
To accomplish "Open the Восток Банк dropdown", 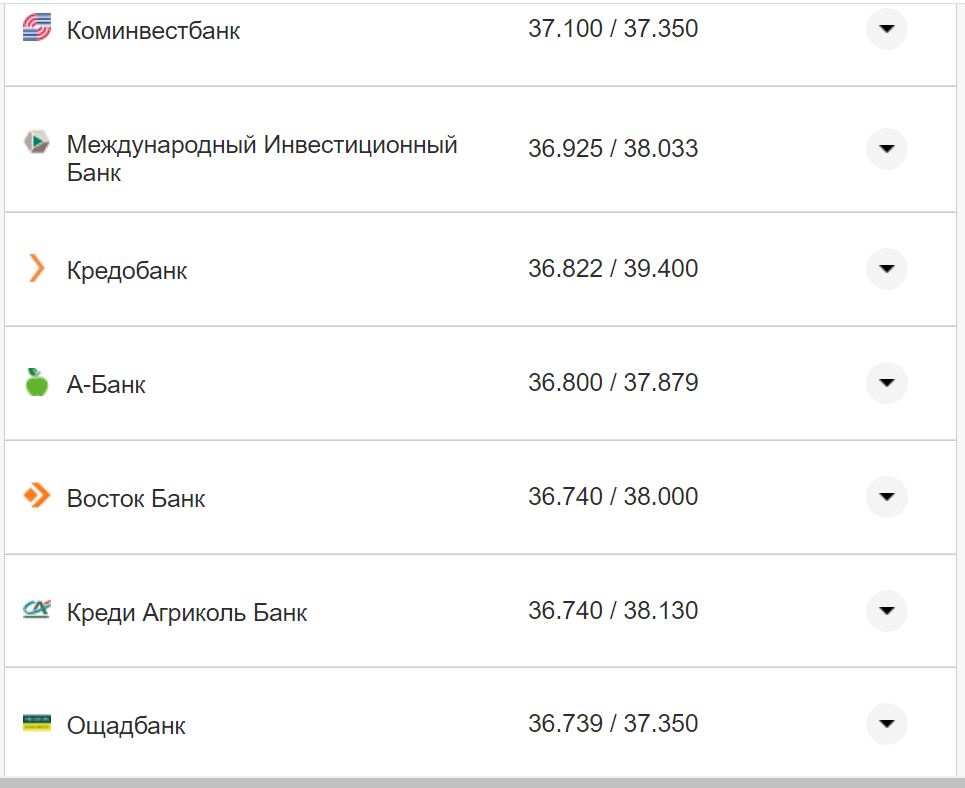I will point(886,497).
